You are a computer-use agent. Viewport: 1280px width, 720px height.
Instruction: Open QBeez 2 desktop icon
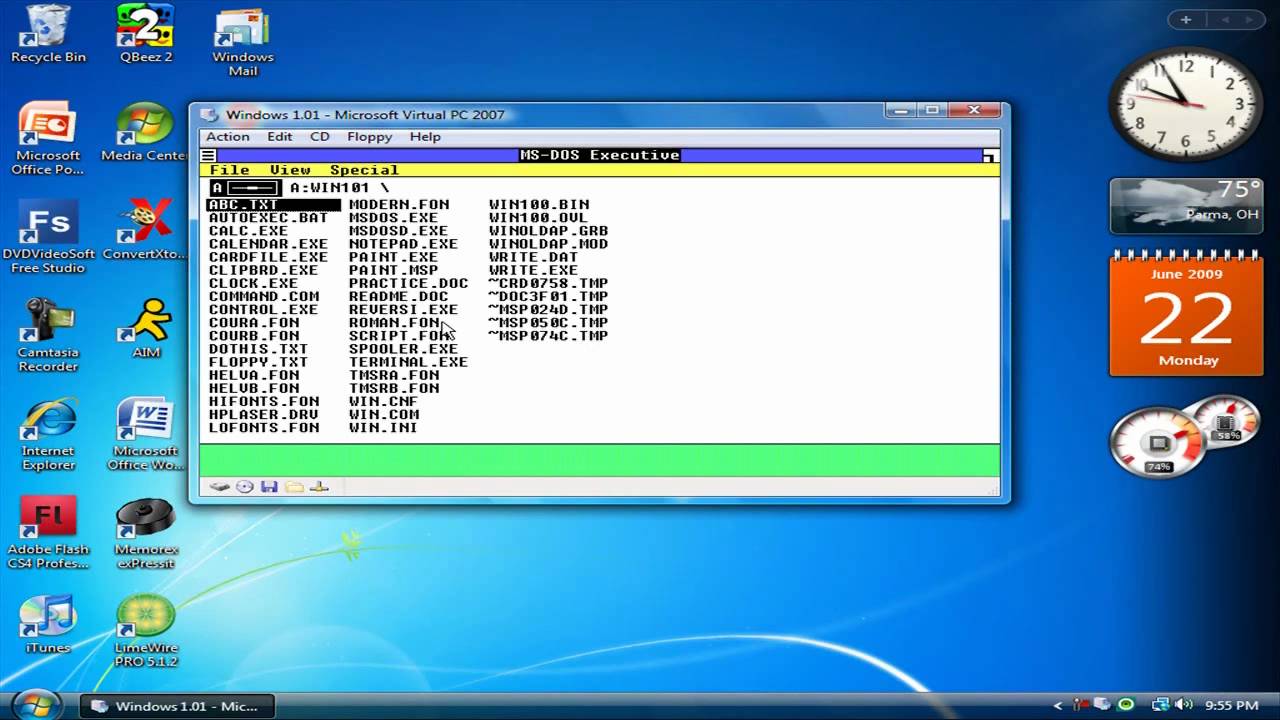pos(146,34)
